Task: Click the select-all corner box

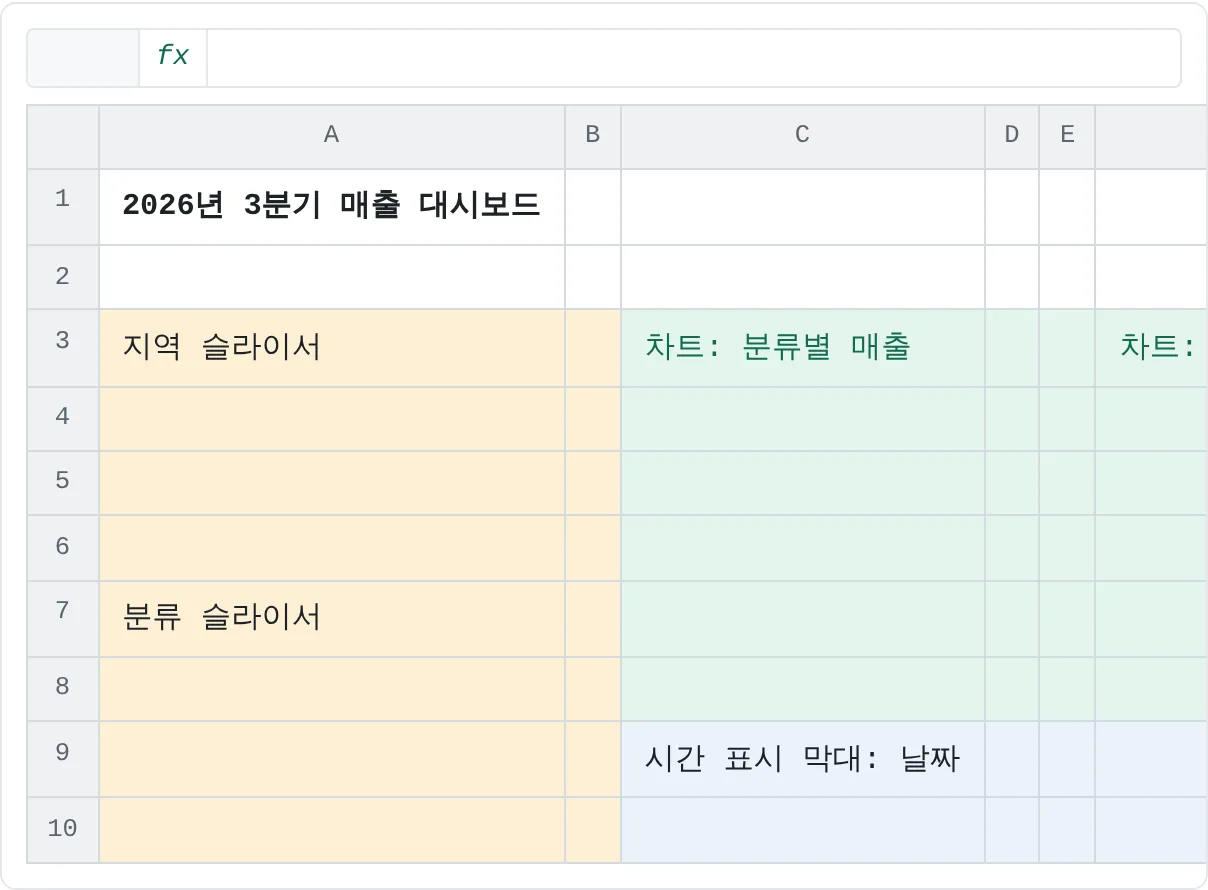Action: point(63,136)
